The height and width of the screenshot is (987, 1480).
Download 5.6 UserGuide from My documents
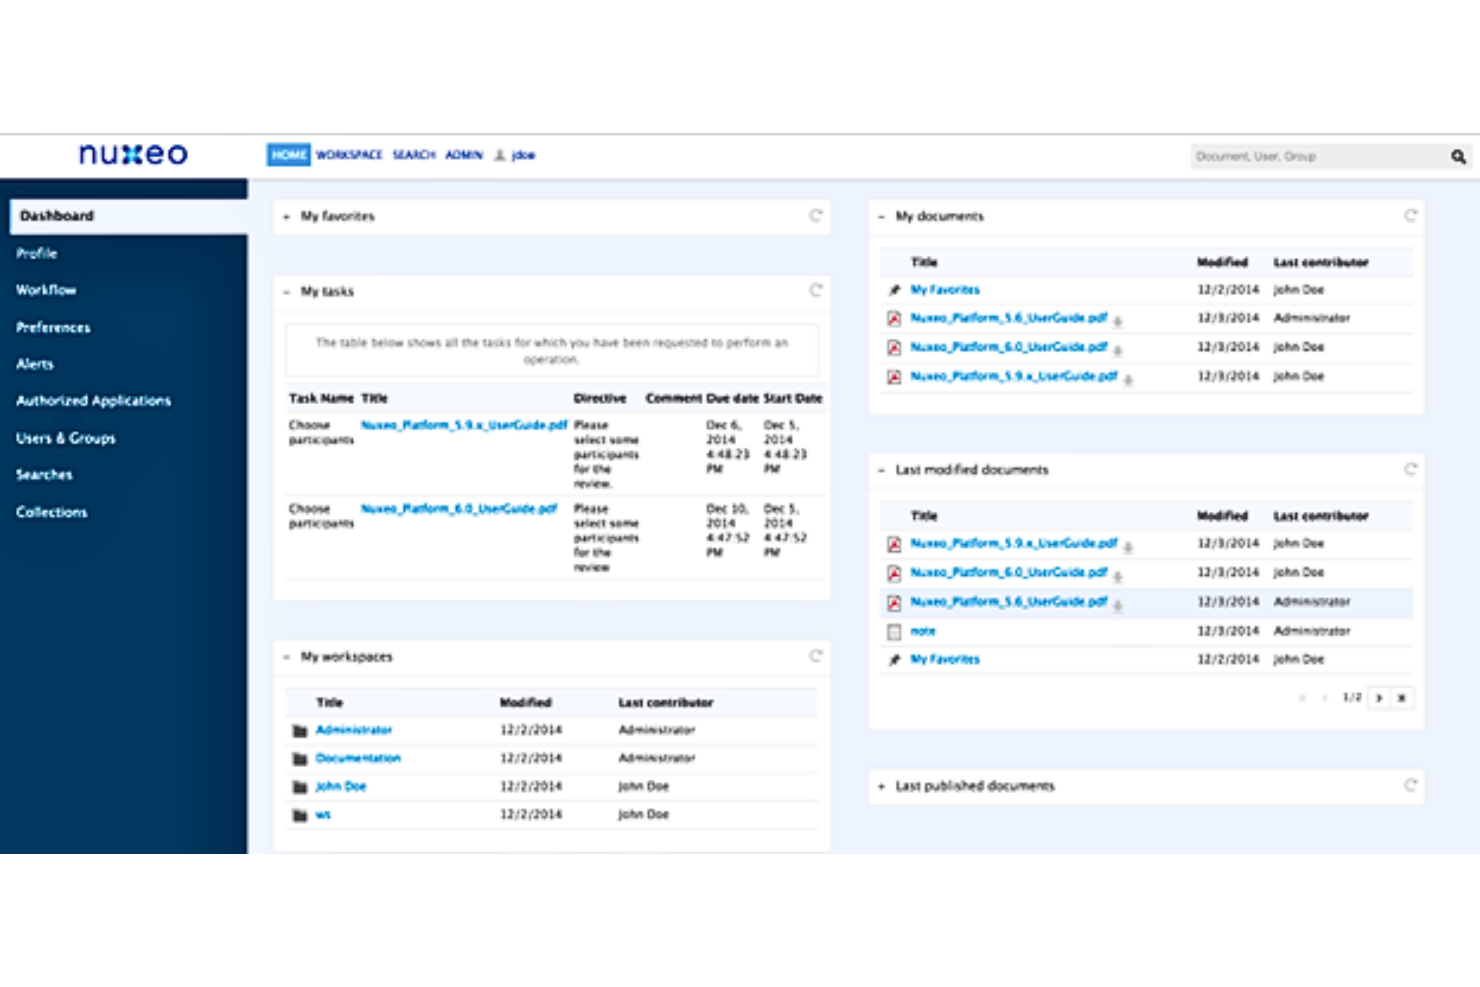1118,321
